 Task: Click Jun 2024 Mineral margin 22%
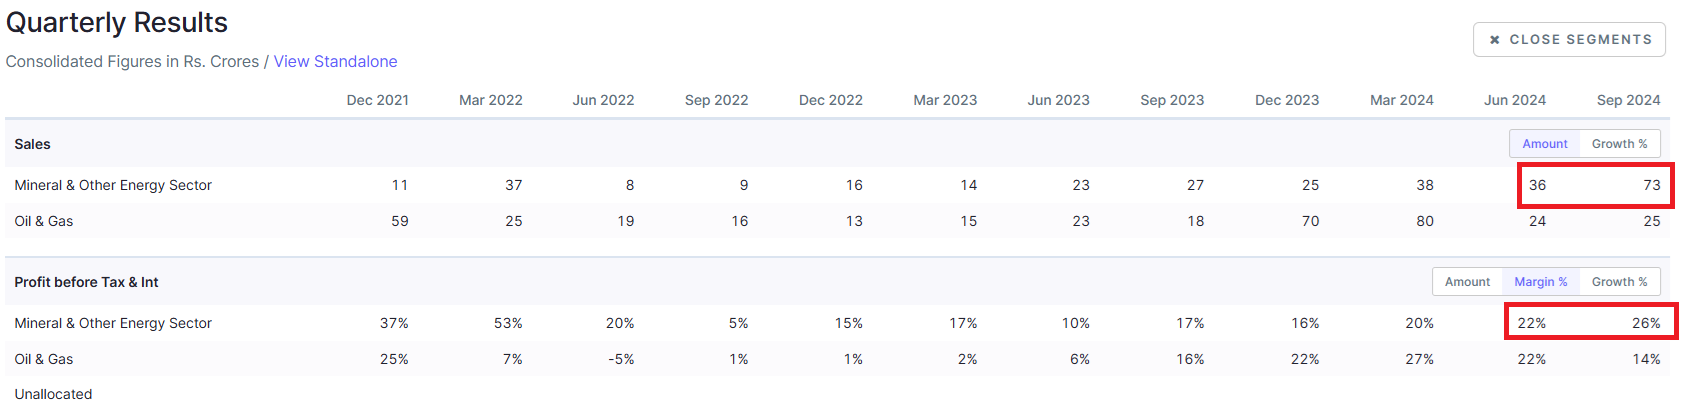[1531, 323]
